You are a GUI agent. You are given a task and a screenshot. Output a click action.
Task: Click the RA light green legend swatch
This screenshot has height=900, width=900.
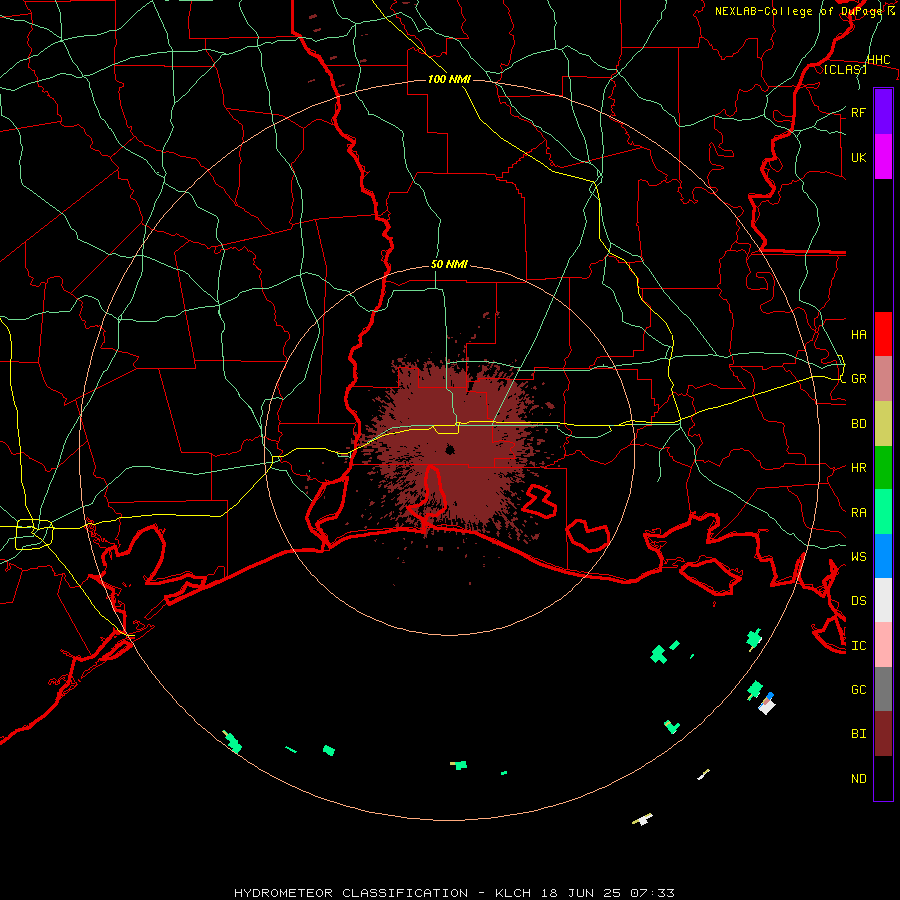tap(883, 512)
